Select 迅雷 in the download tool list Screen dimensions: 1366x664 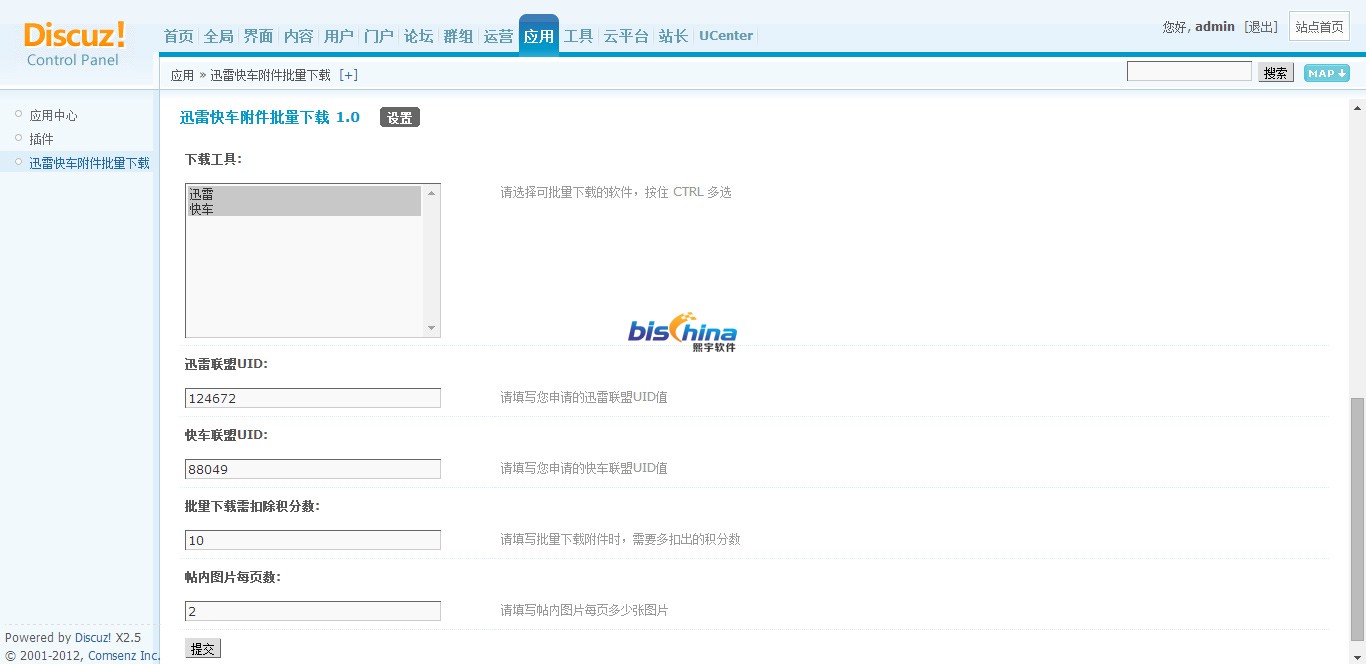click(x=304, y=194)
